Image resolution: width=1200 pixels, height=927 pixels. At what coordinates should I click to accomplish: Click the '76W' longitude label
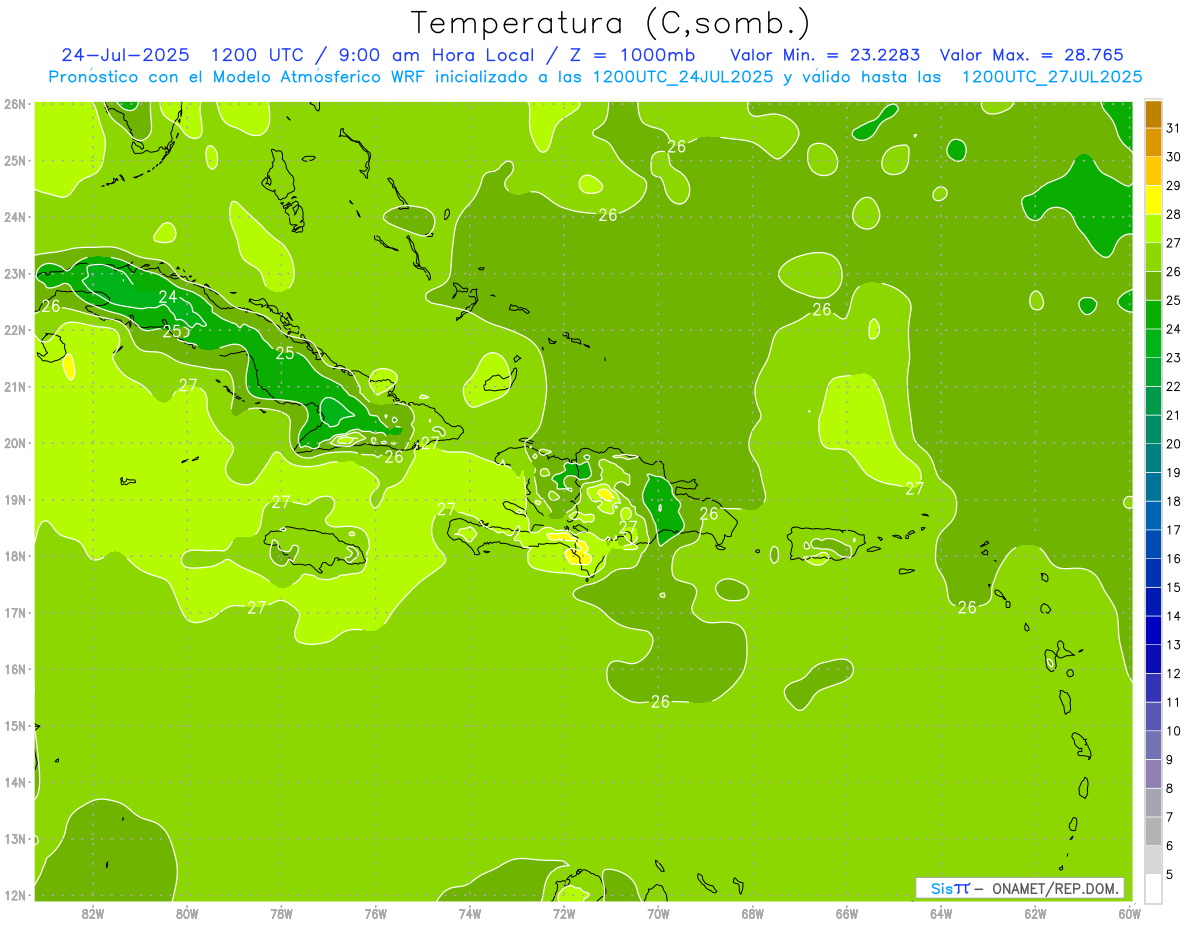point(375,913)
